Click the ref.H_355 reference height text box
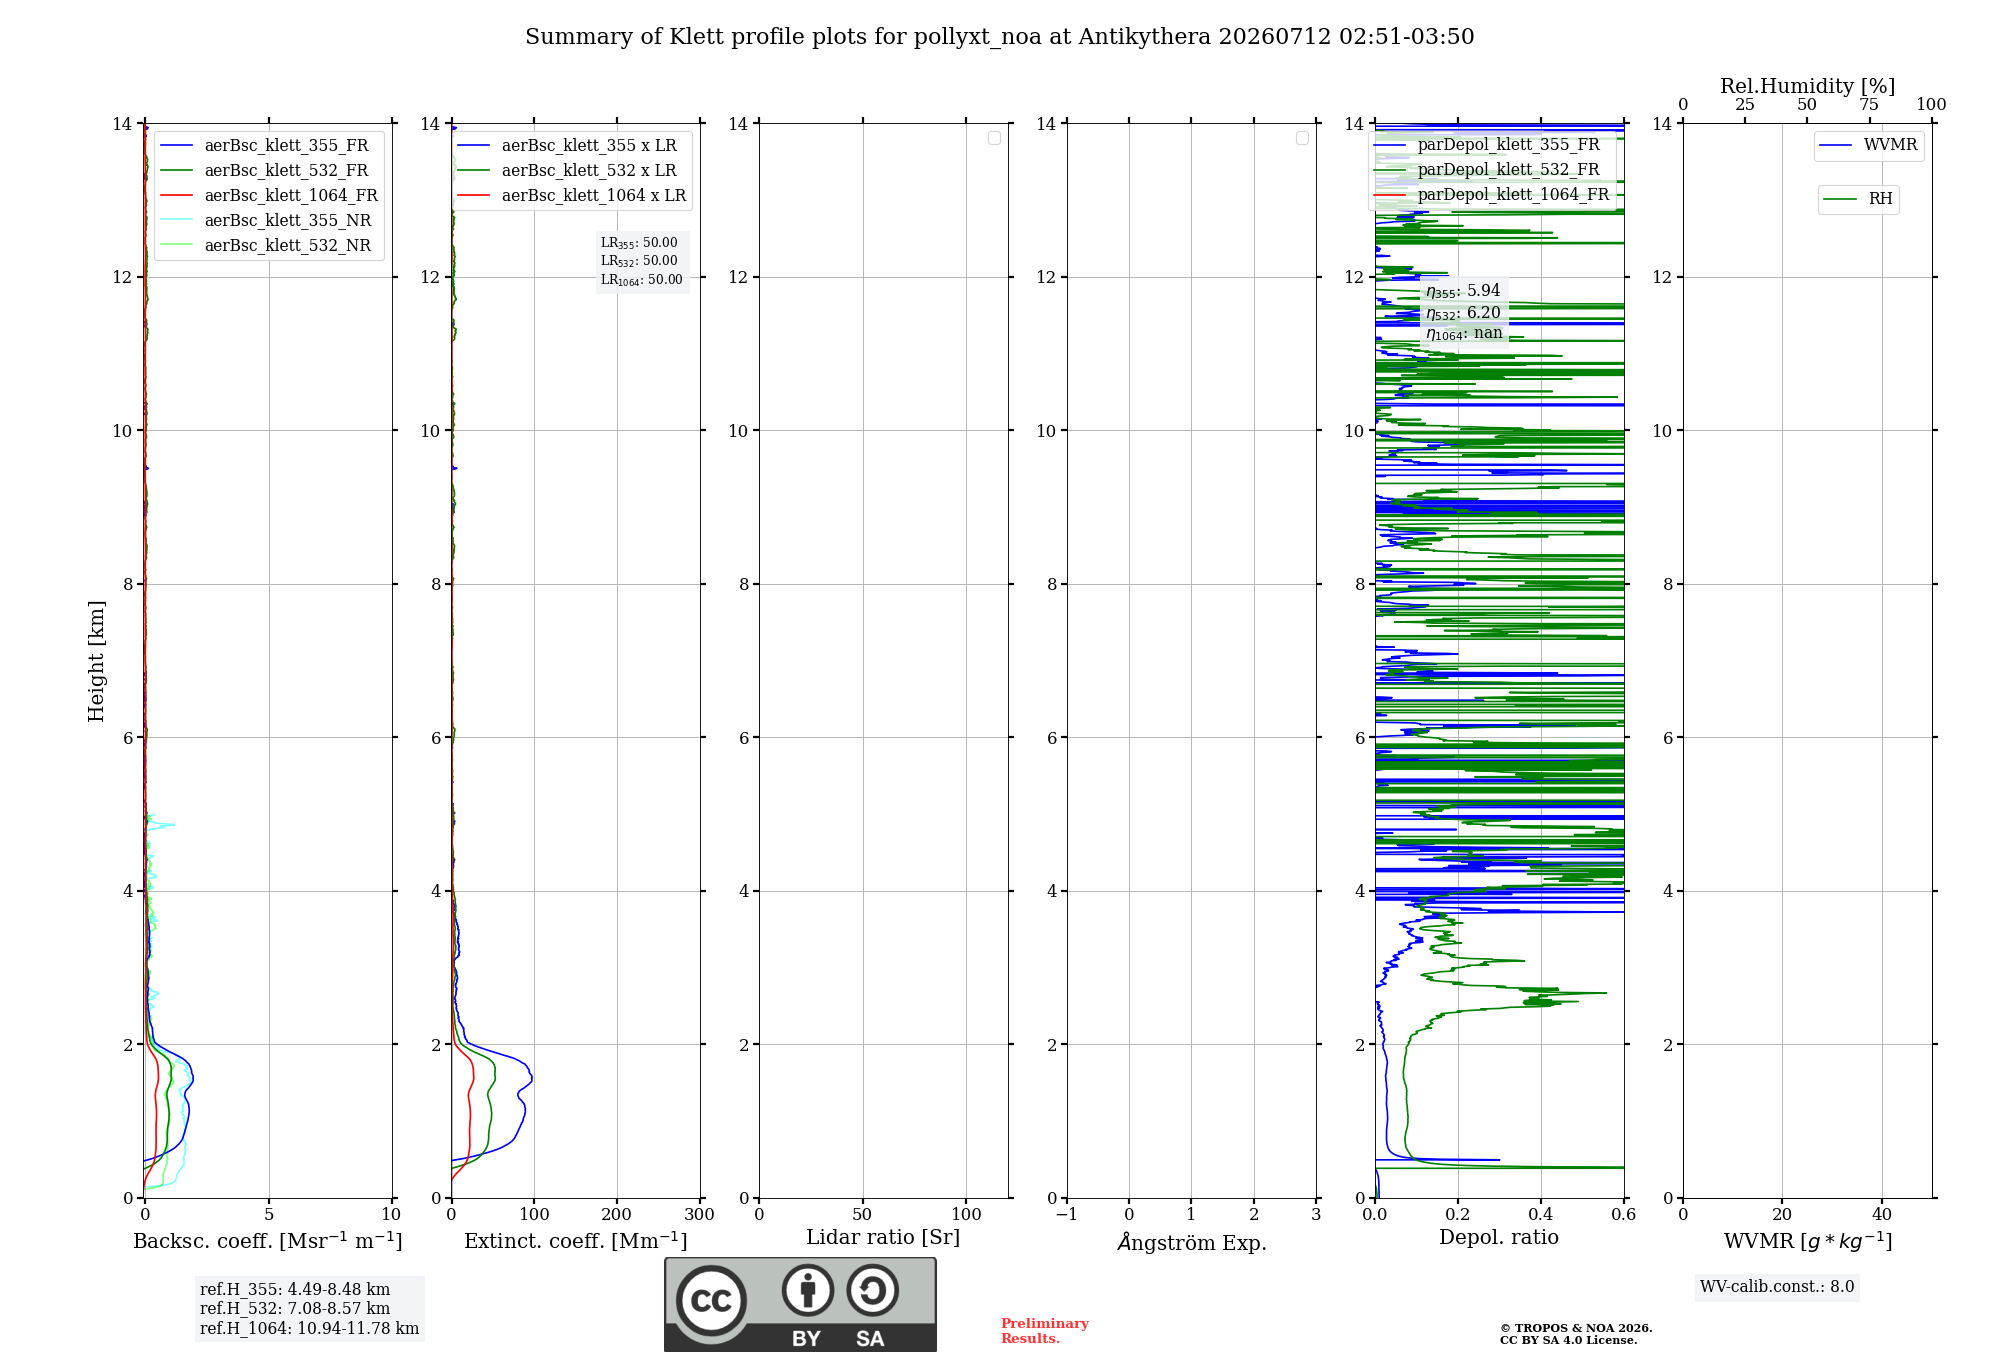Viewport: 2000px width, 1360px height. pos(310,1308)
